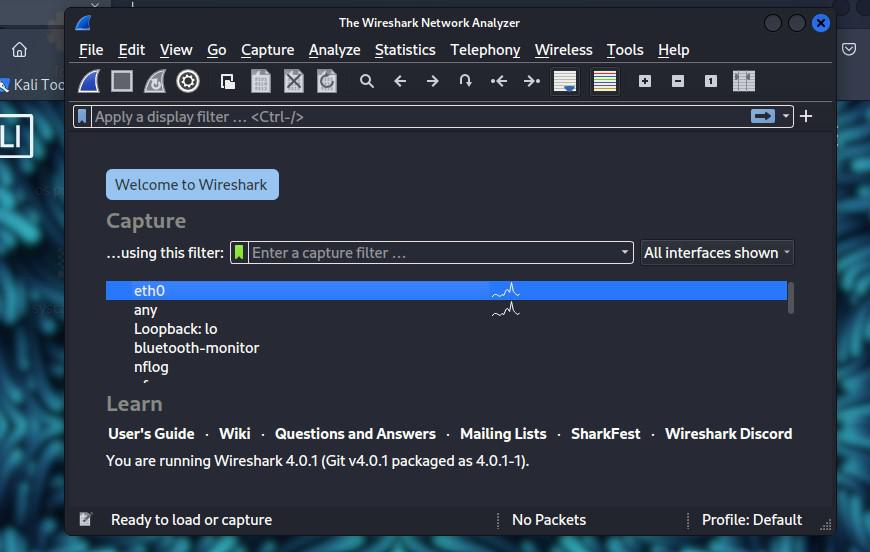Open display filter history dropdown arrow
Image resolution: width=870 pixels, height=552 pixels.
click(786, 116)
